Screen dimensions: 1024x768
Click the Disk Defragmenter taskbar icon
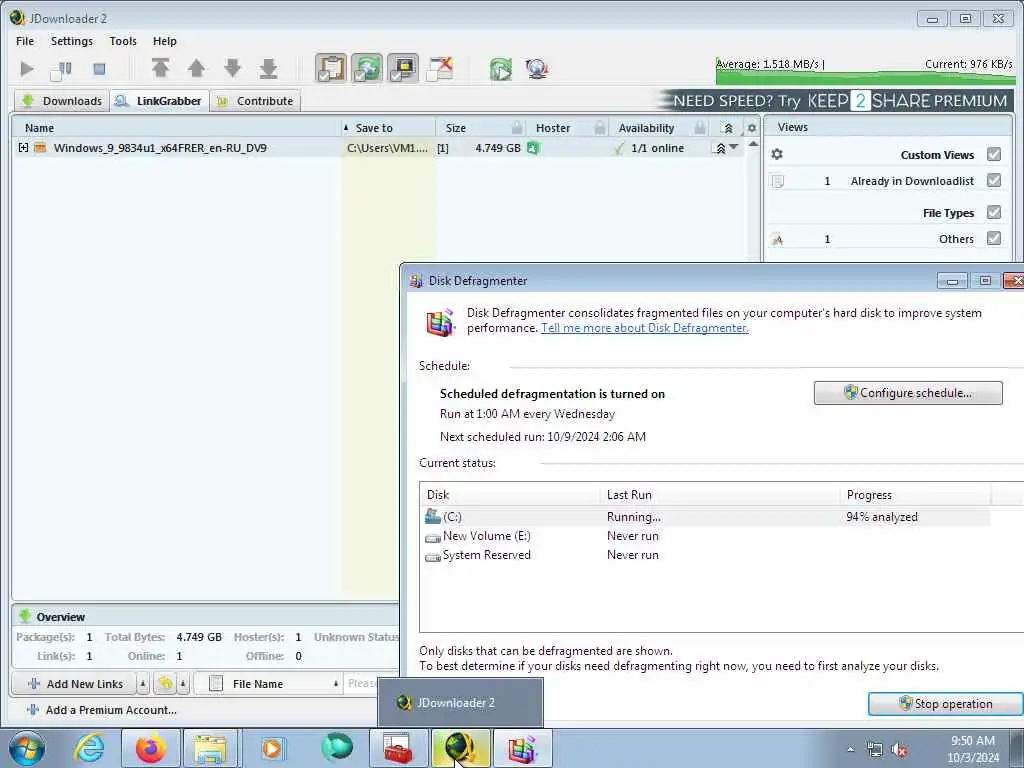522,748
